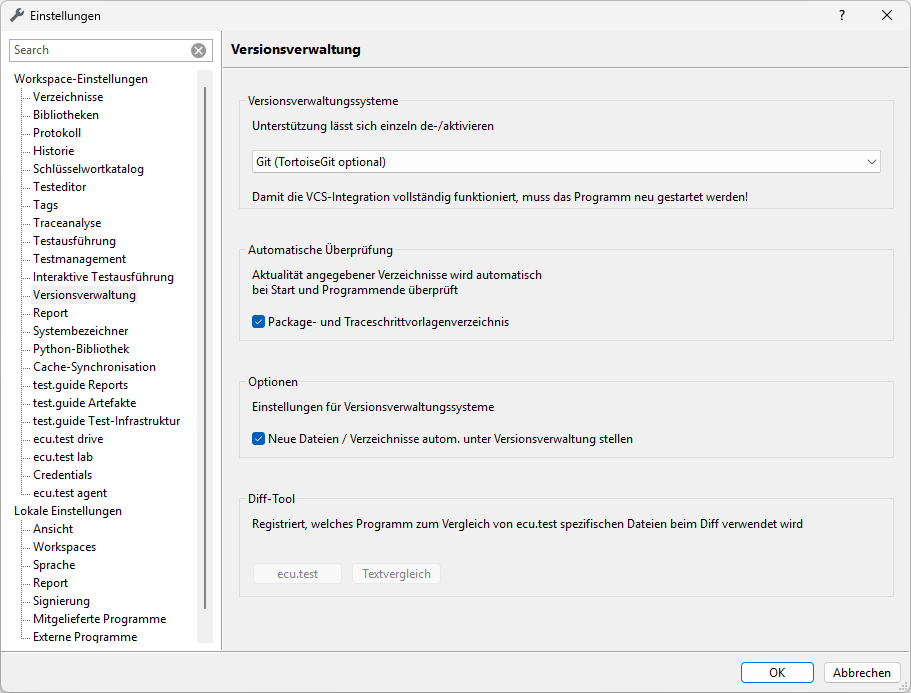911x693 pixels.
Task: Open Traceanalyse settings
Action: 67,223
